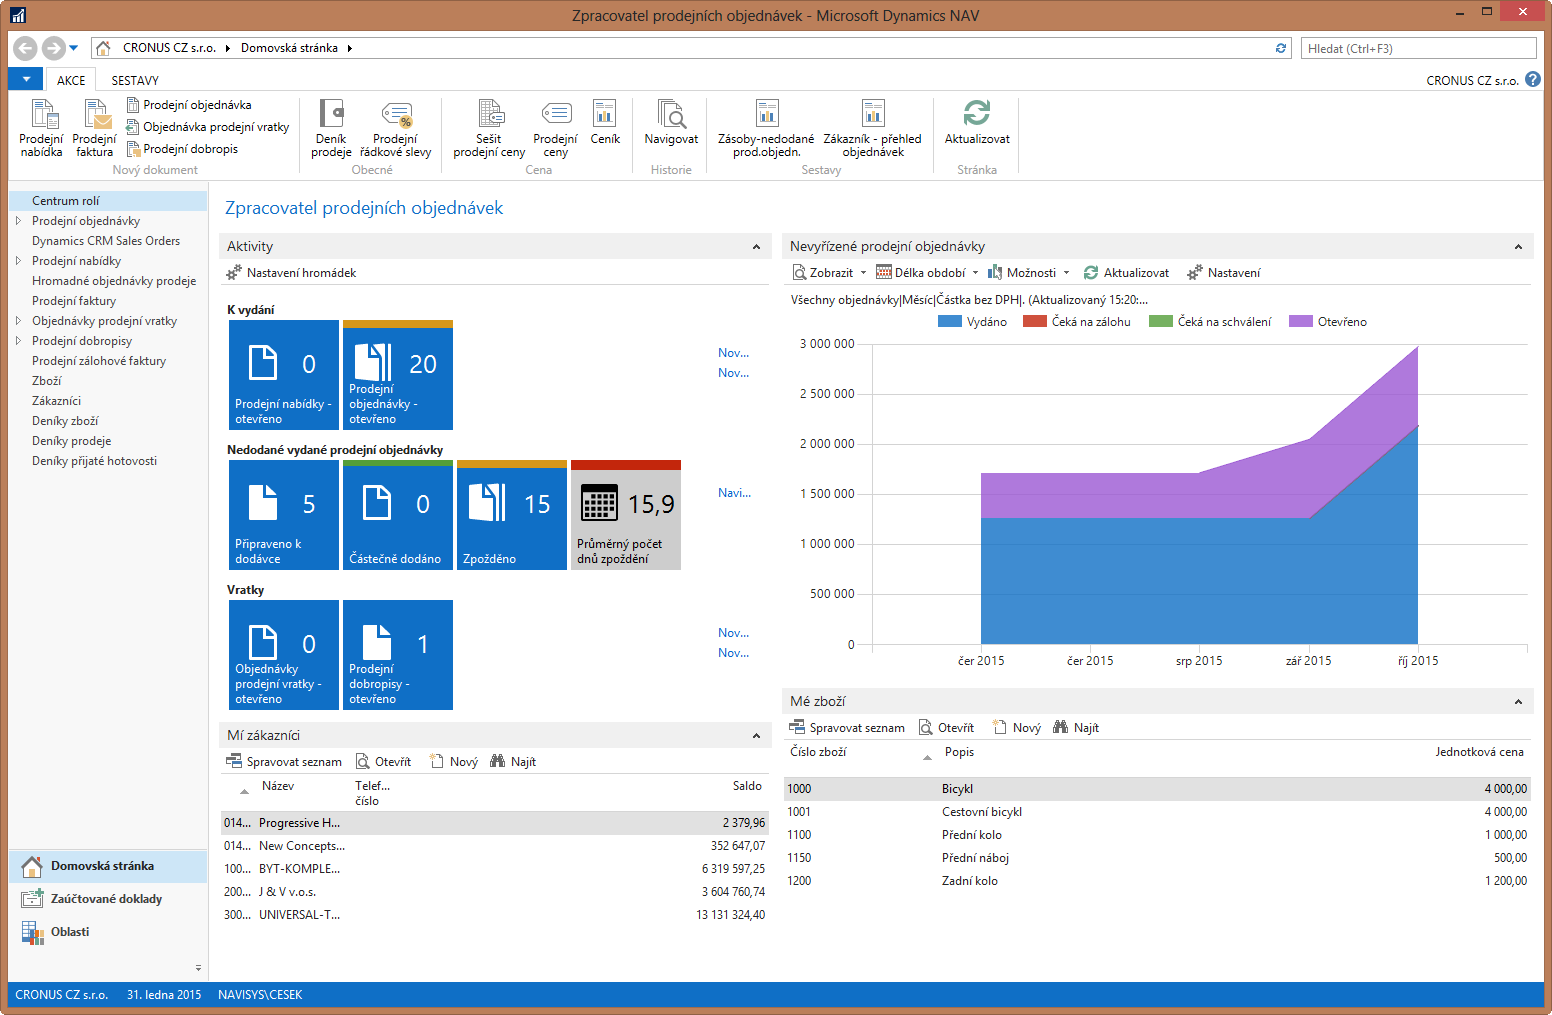The width and height of the screenshot is (1552, 1015).
Task: Select Cestovní bicykl item row
Action: 1158,812
